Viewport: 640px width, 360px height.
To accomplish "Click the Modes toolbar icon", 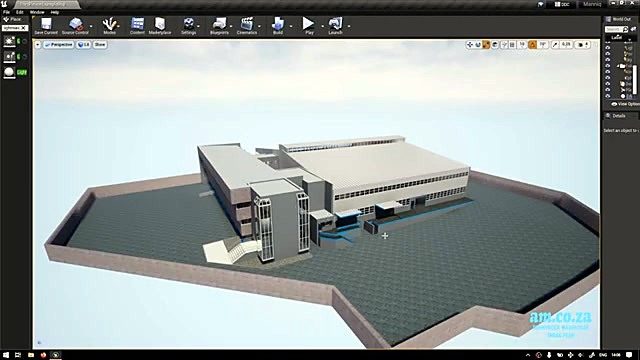I will tap(109, 23).
